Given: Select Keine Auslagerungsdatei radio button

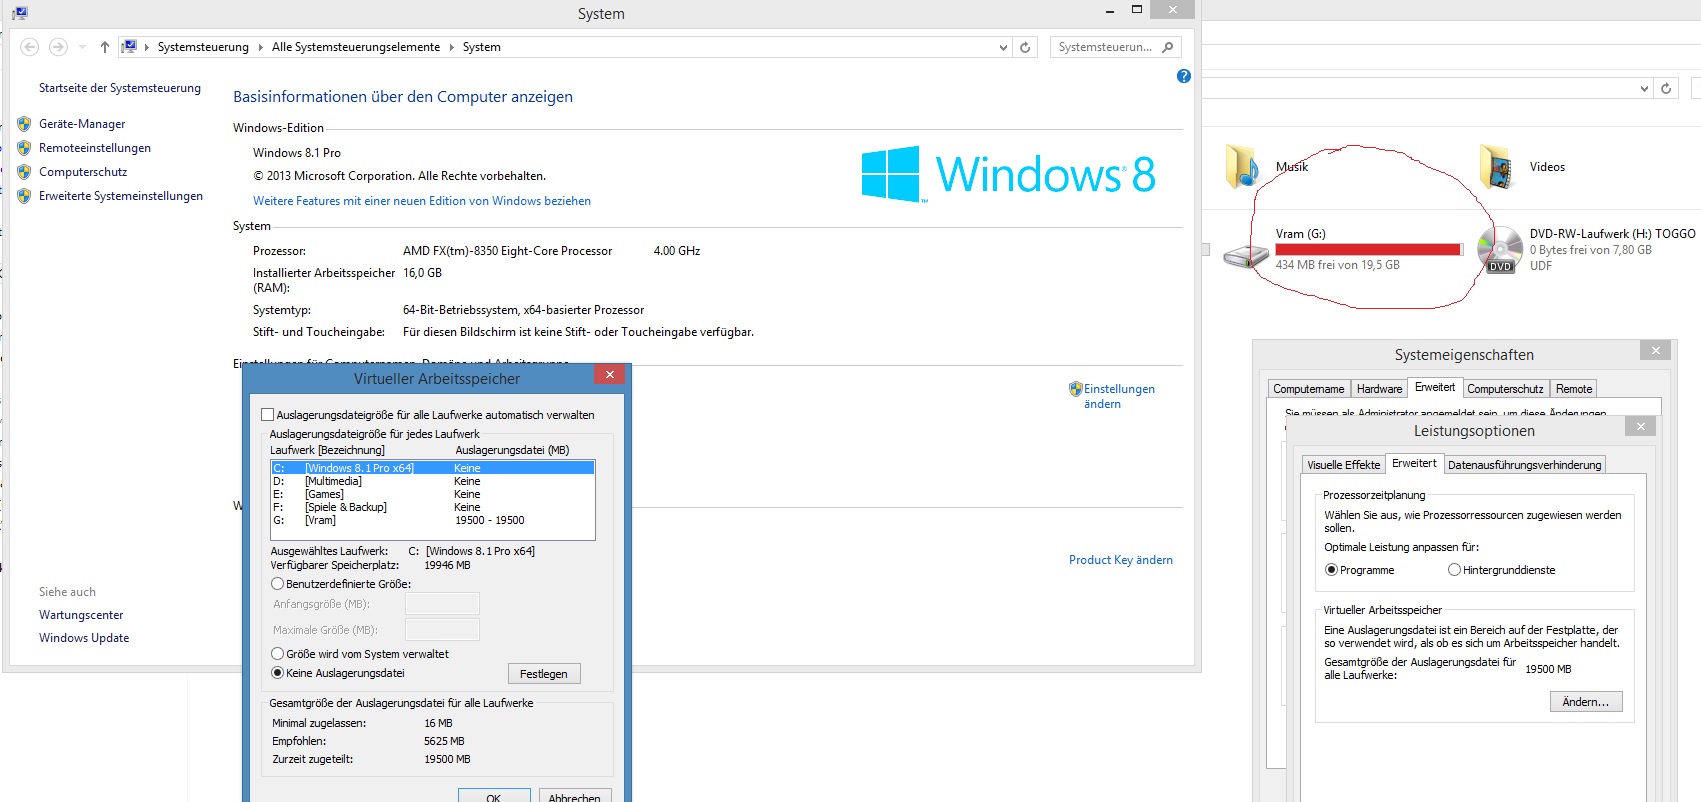Looking at the screenshot, I should 278,673.
